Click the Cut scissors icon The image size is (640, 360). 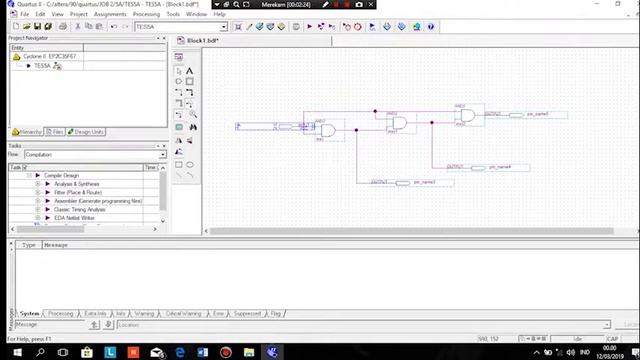click(78, 27)
